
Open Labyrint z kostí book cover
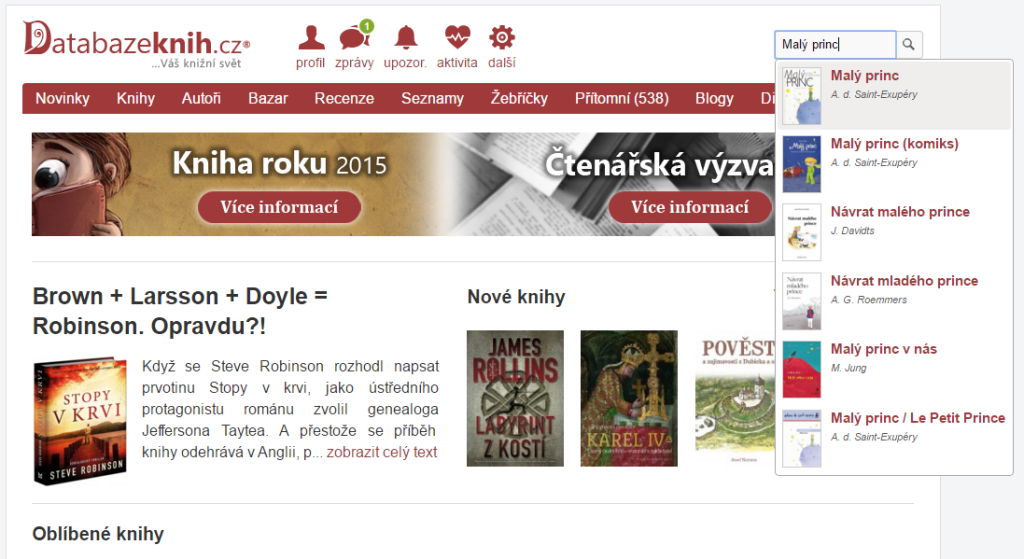(x=515, y=398)
